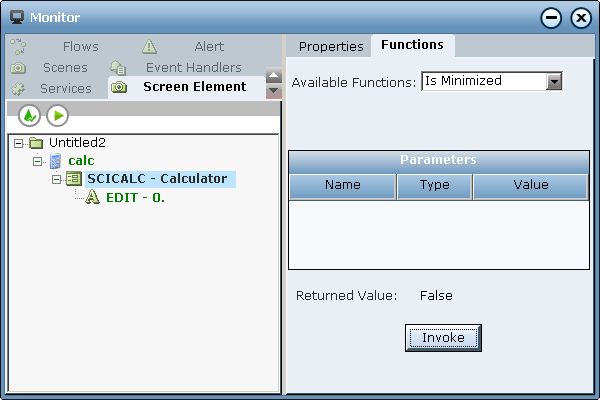Open the Event Handlers tab
Screen dimensions: 600x400
point(193,67)
